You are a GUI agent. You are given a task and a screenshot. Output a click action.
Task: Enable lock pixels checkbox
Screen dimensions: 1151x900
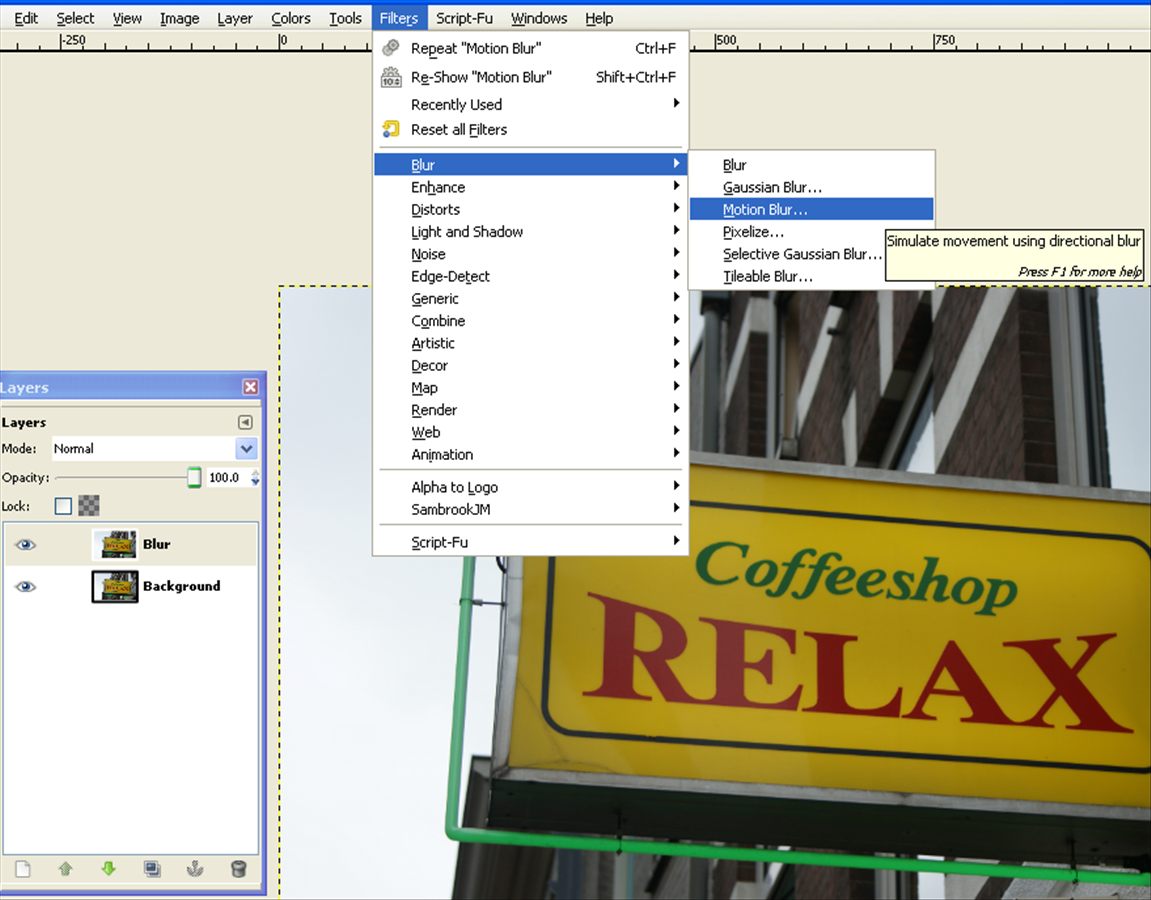pyautogui.click(x=63, y=506)
